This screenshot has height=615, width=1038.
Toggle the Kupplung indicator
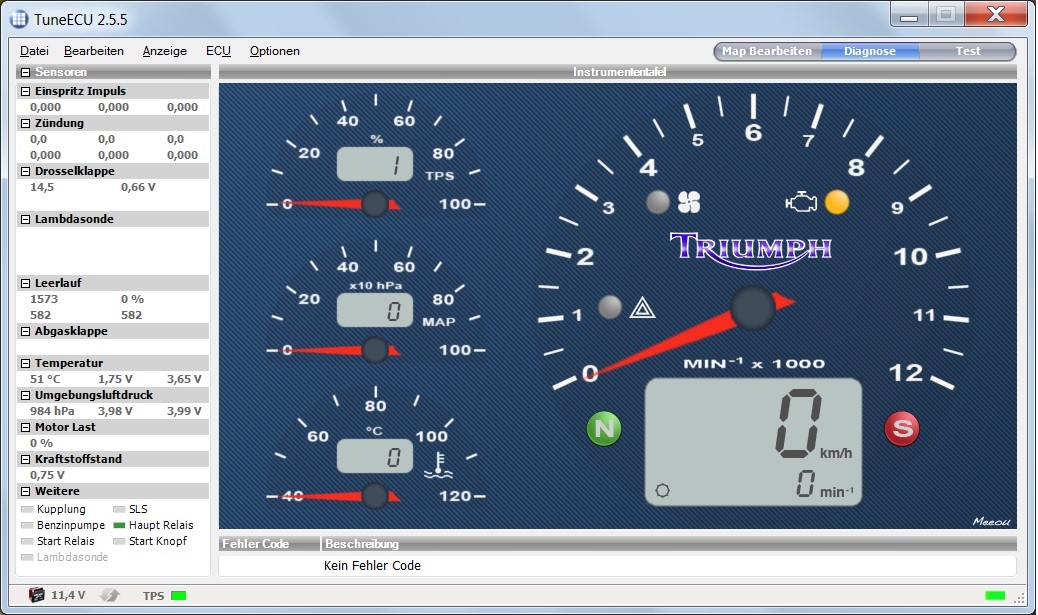click(27, 509)
